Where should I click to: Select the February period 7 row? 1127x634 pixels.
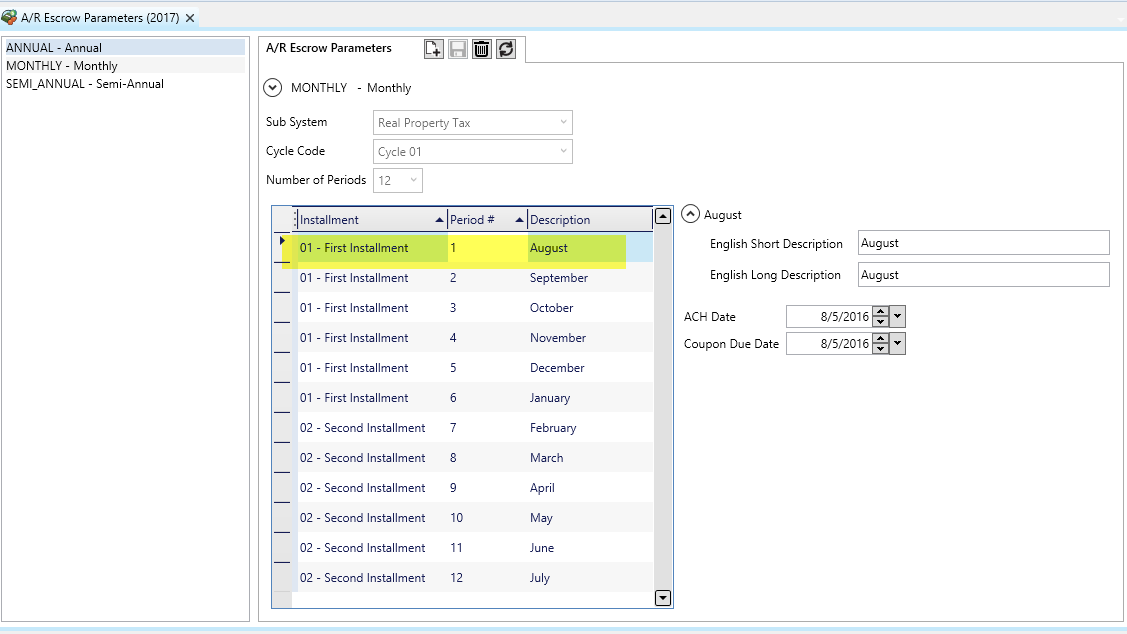coord(553,428)
